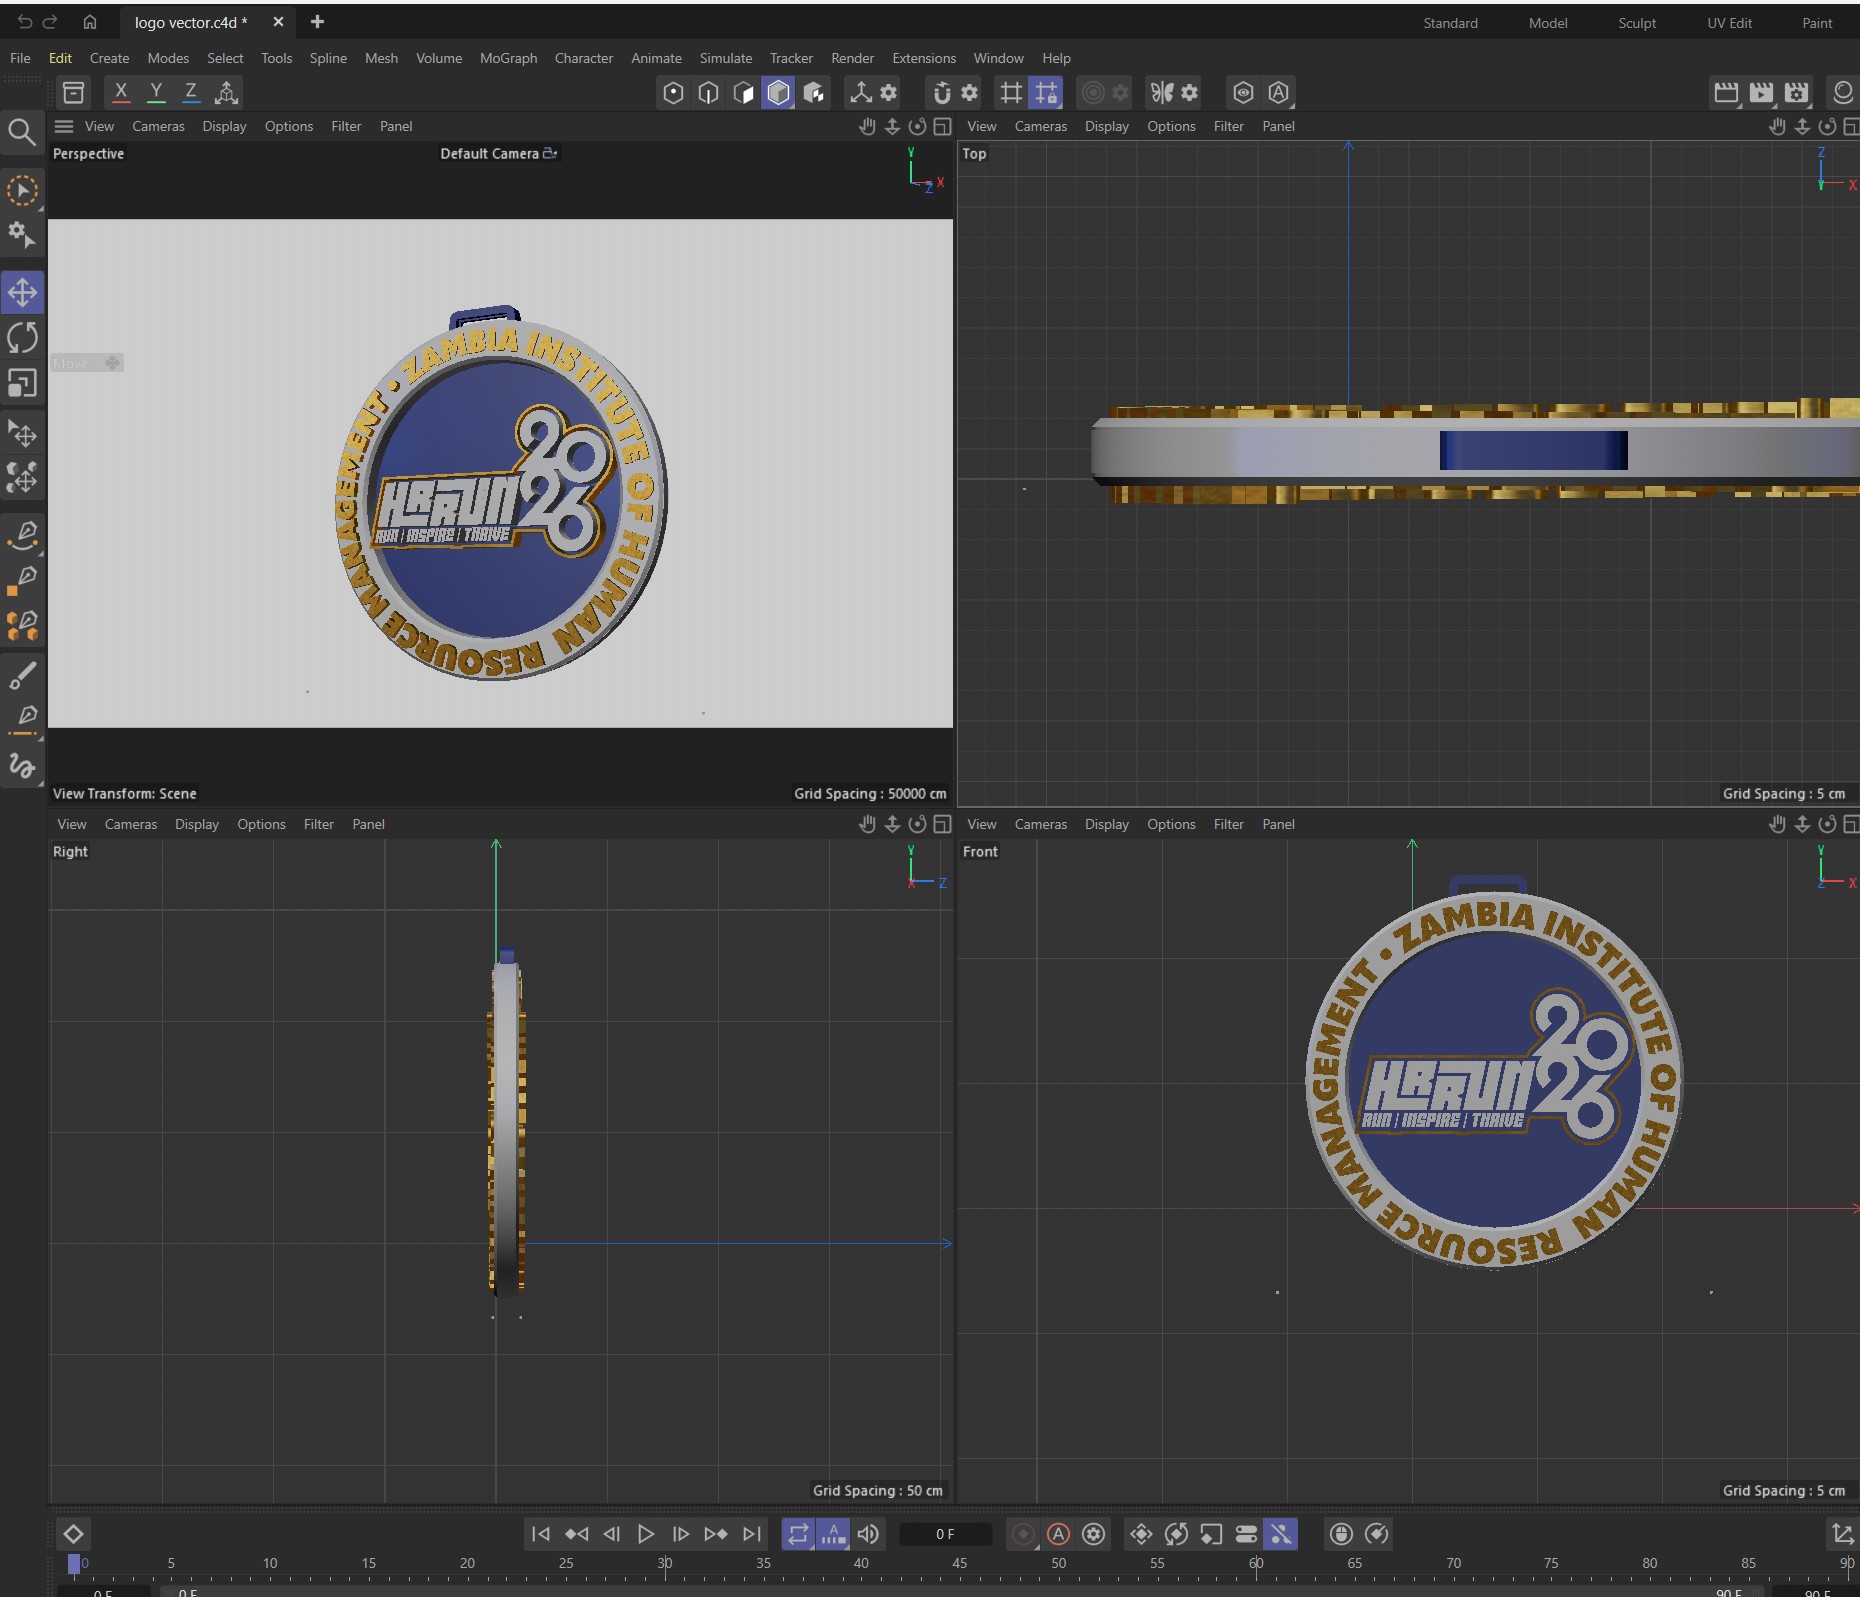Toggle Y axis lock
This screenshot has height=1597, width=1860.
point(156,92)
